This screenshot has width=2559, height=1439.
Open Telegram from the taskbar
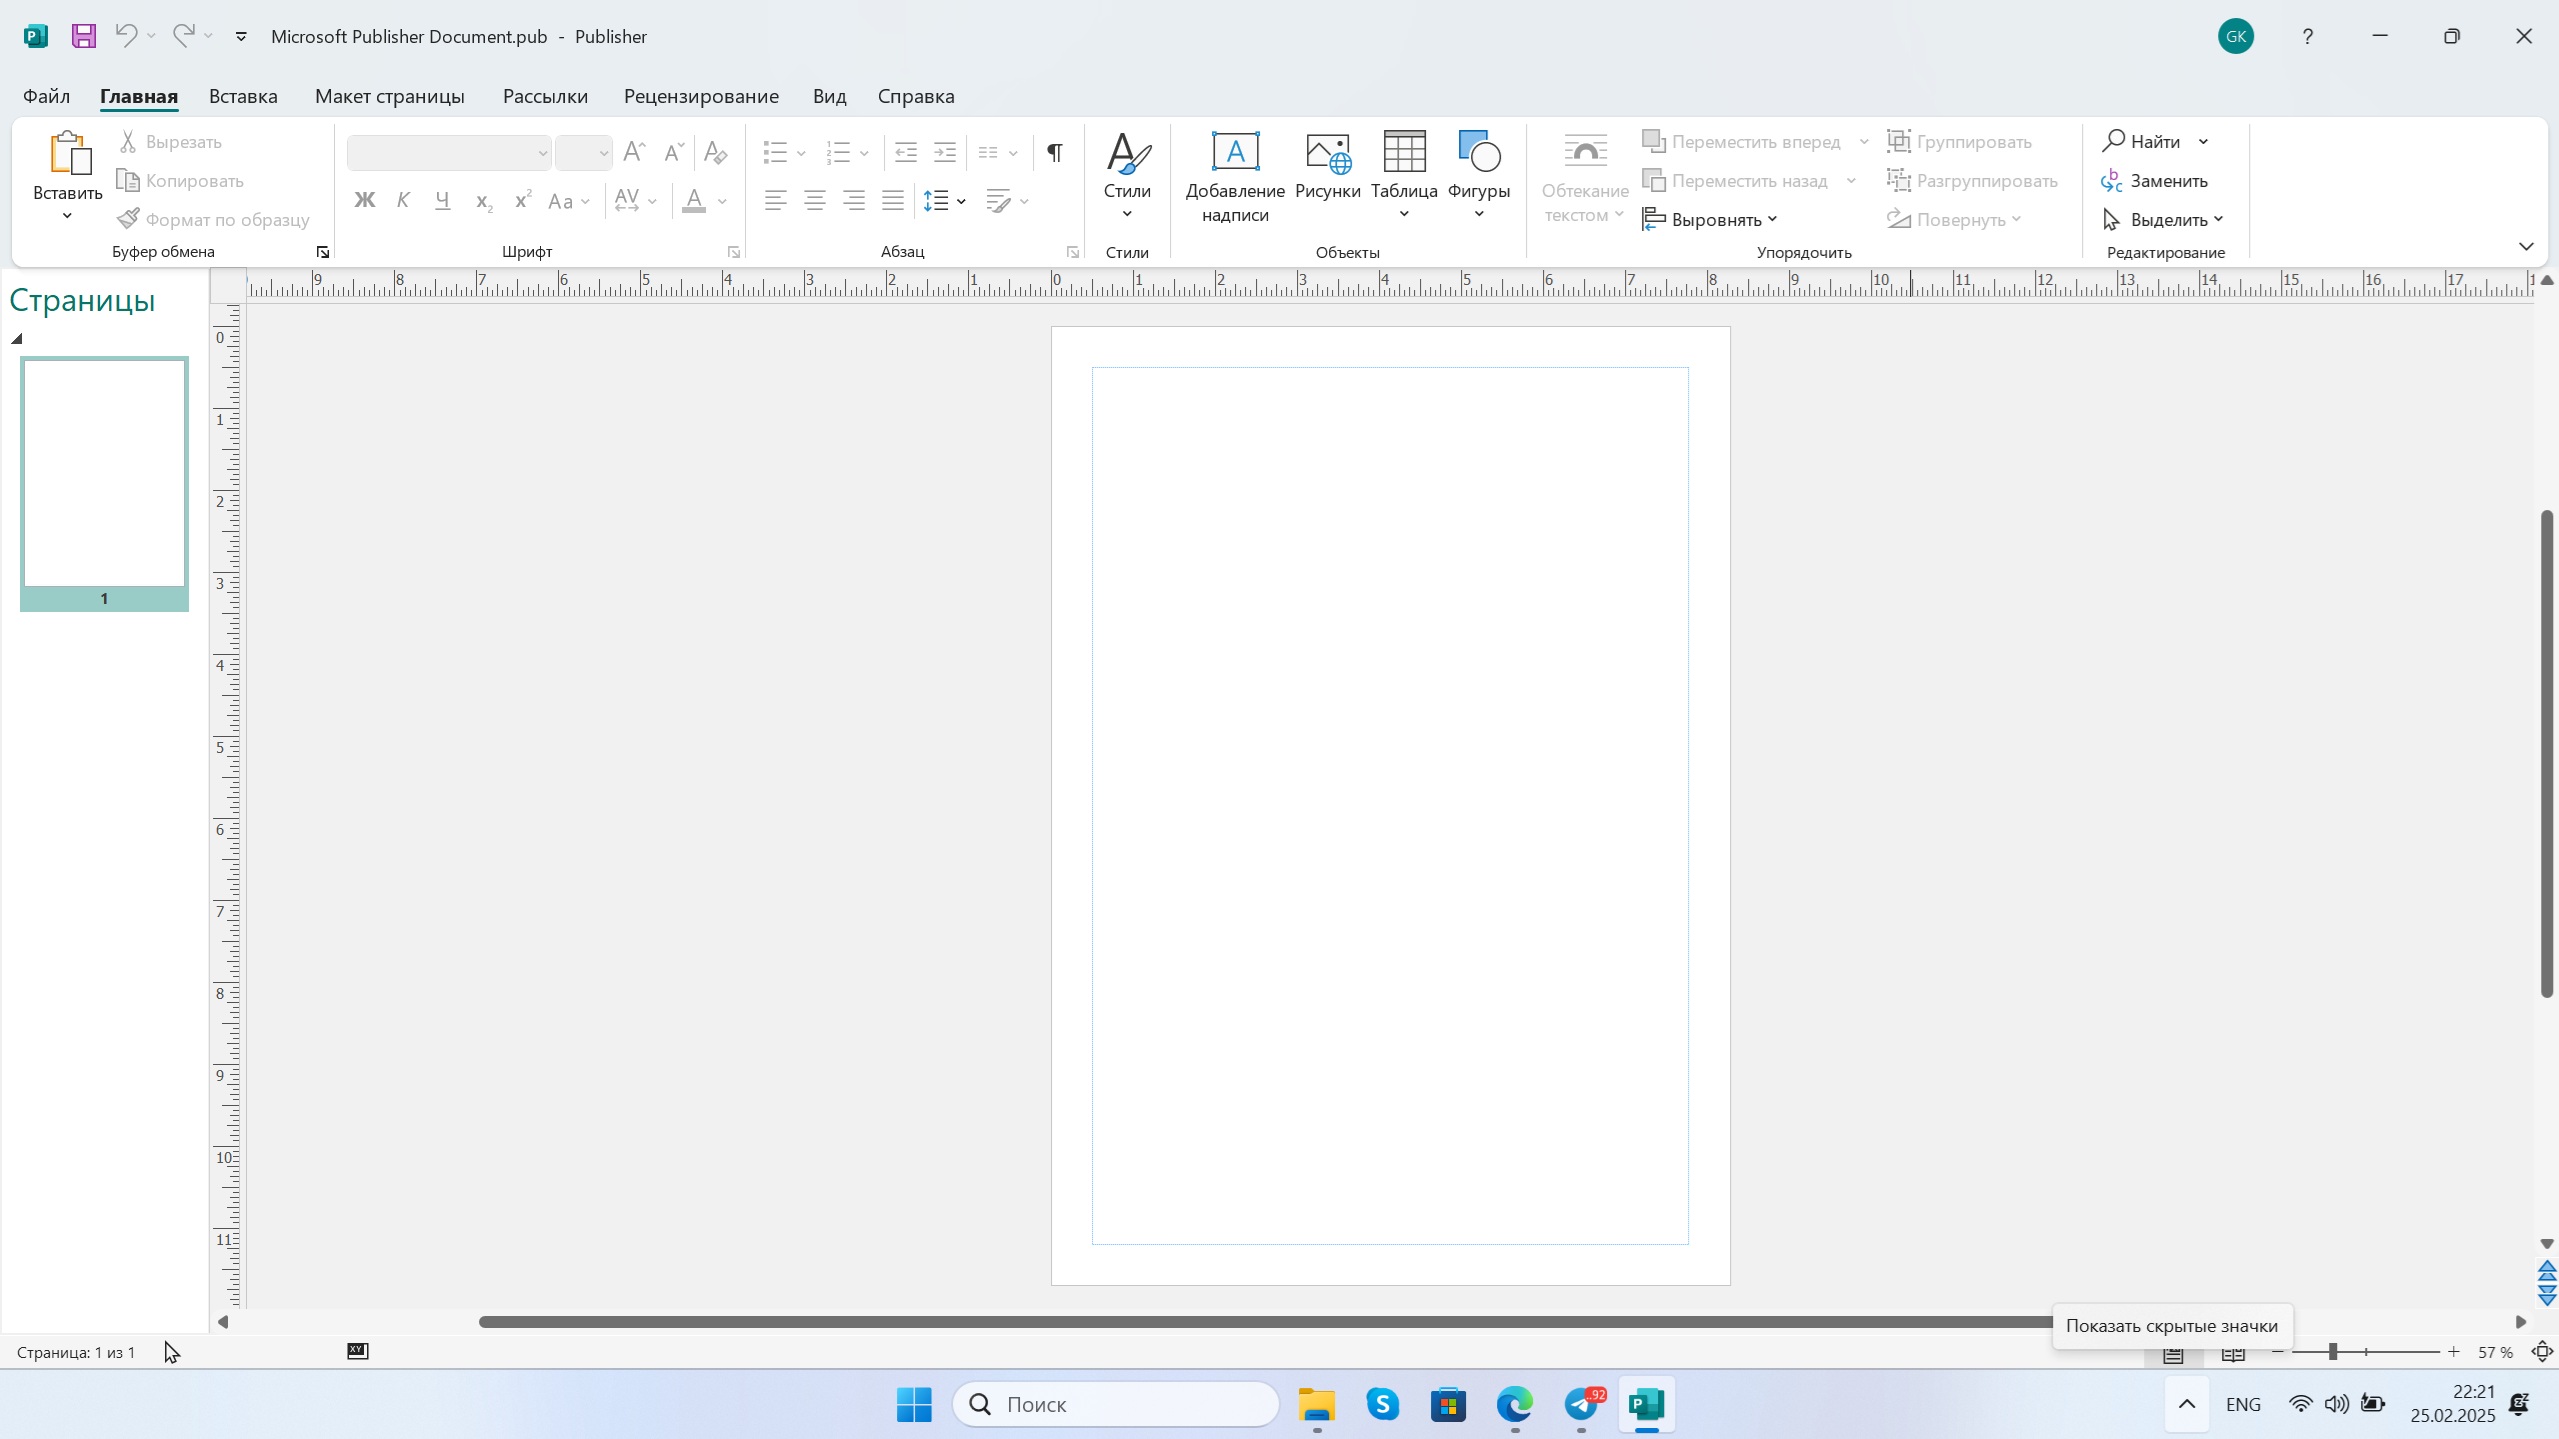coord(1582,1405)
